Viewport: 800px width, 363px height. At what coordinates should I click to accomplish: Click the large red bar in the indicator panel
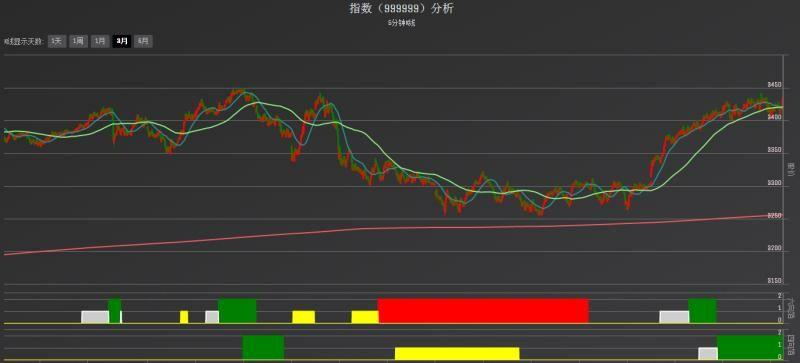coord(483,311)
